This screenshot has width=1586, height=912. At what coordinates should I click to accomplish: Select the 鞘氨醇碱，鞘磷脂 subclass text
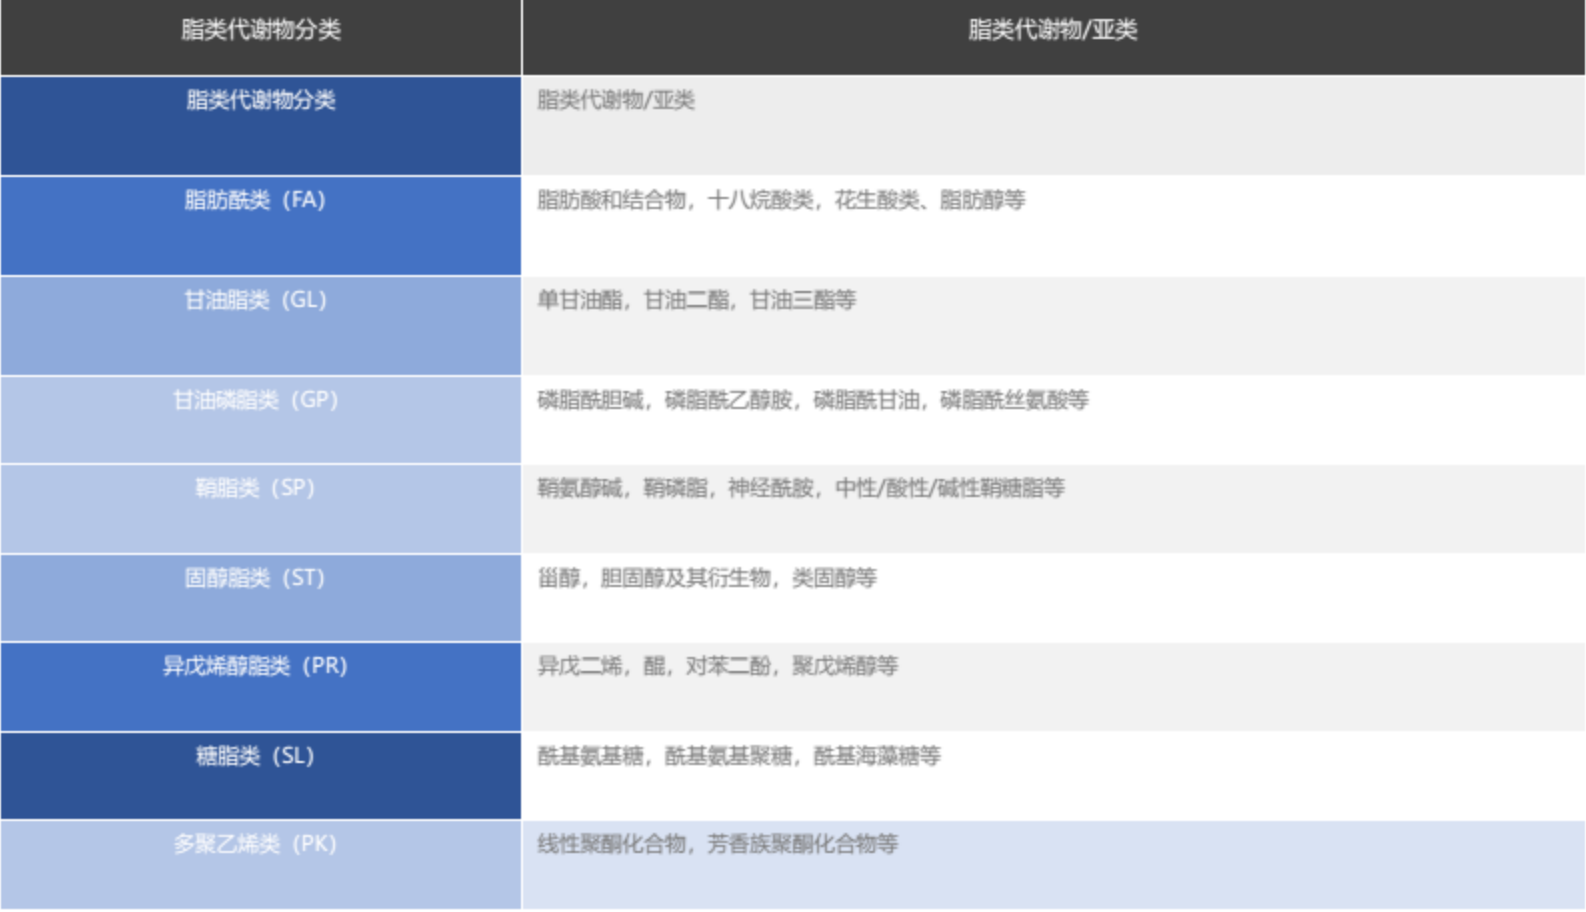point(800,488)
